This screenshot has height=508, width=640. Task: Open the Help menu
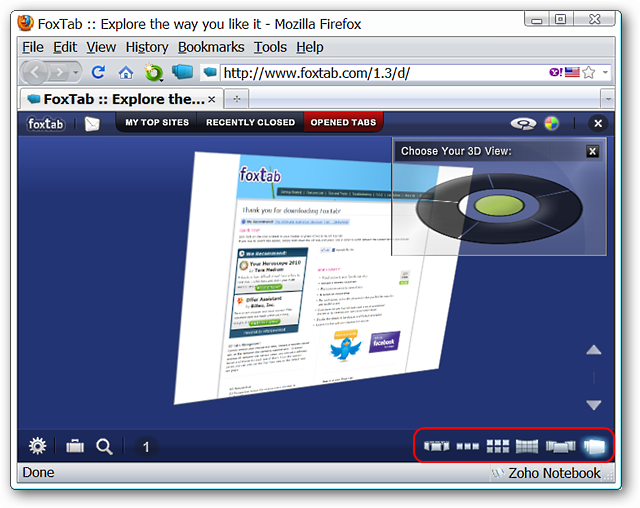pyautogui.click(x=310, y=47)
